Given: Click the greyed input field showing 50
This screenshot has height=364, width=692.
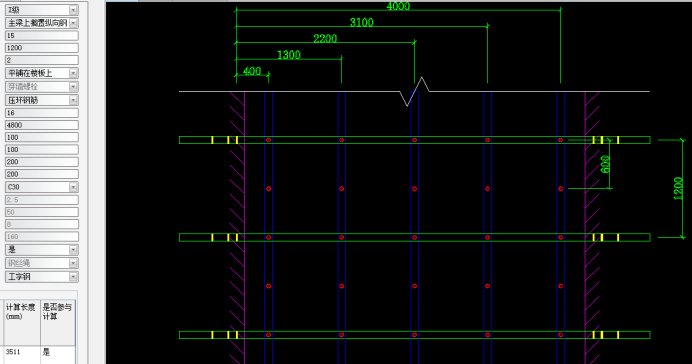Looking at the screenshot, I should coord(42,212).
